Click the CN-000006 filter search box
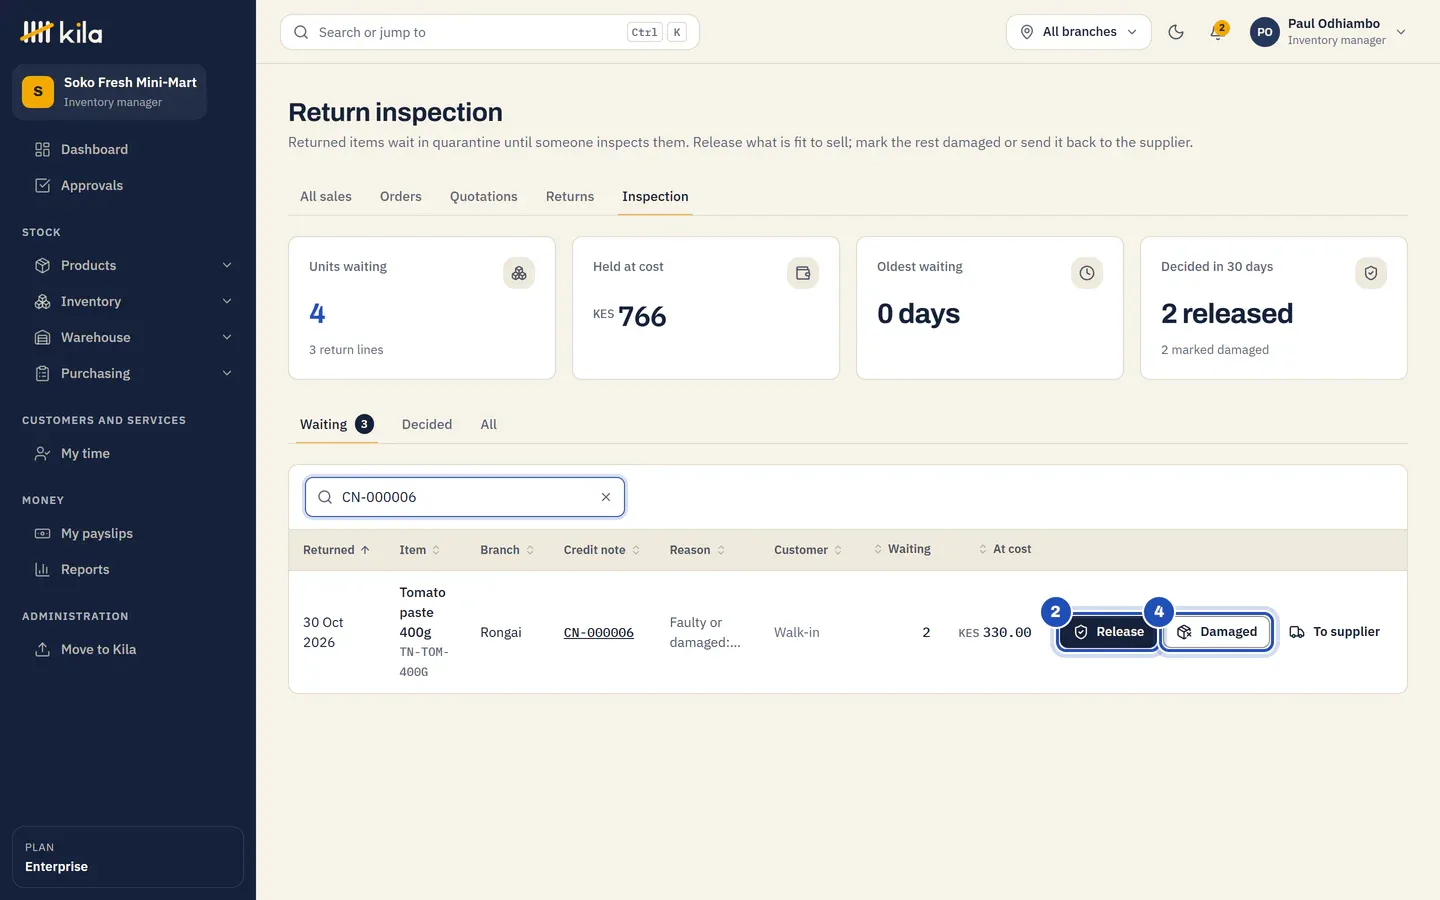The image size is (1440, 900). (465, 497)
